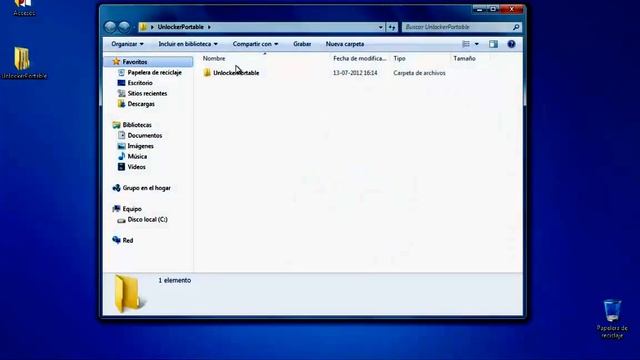Go back with the Explorer back arrow
This screenshot has height=360, width=640.
click(110, 27)
